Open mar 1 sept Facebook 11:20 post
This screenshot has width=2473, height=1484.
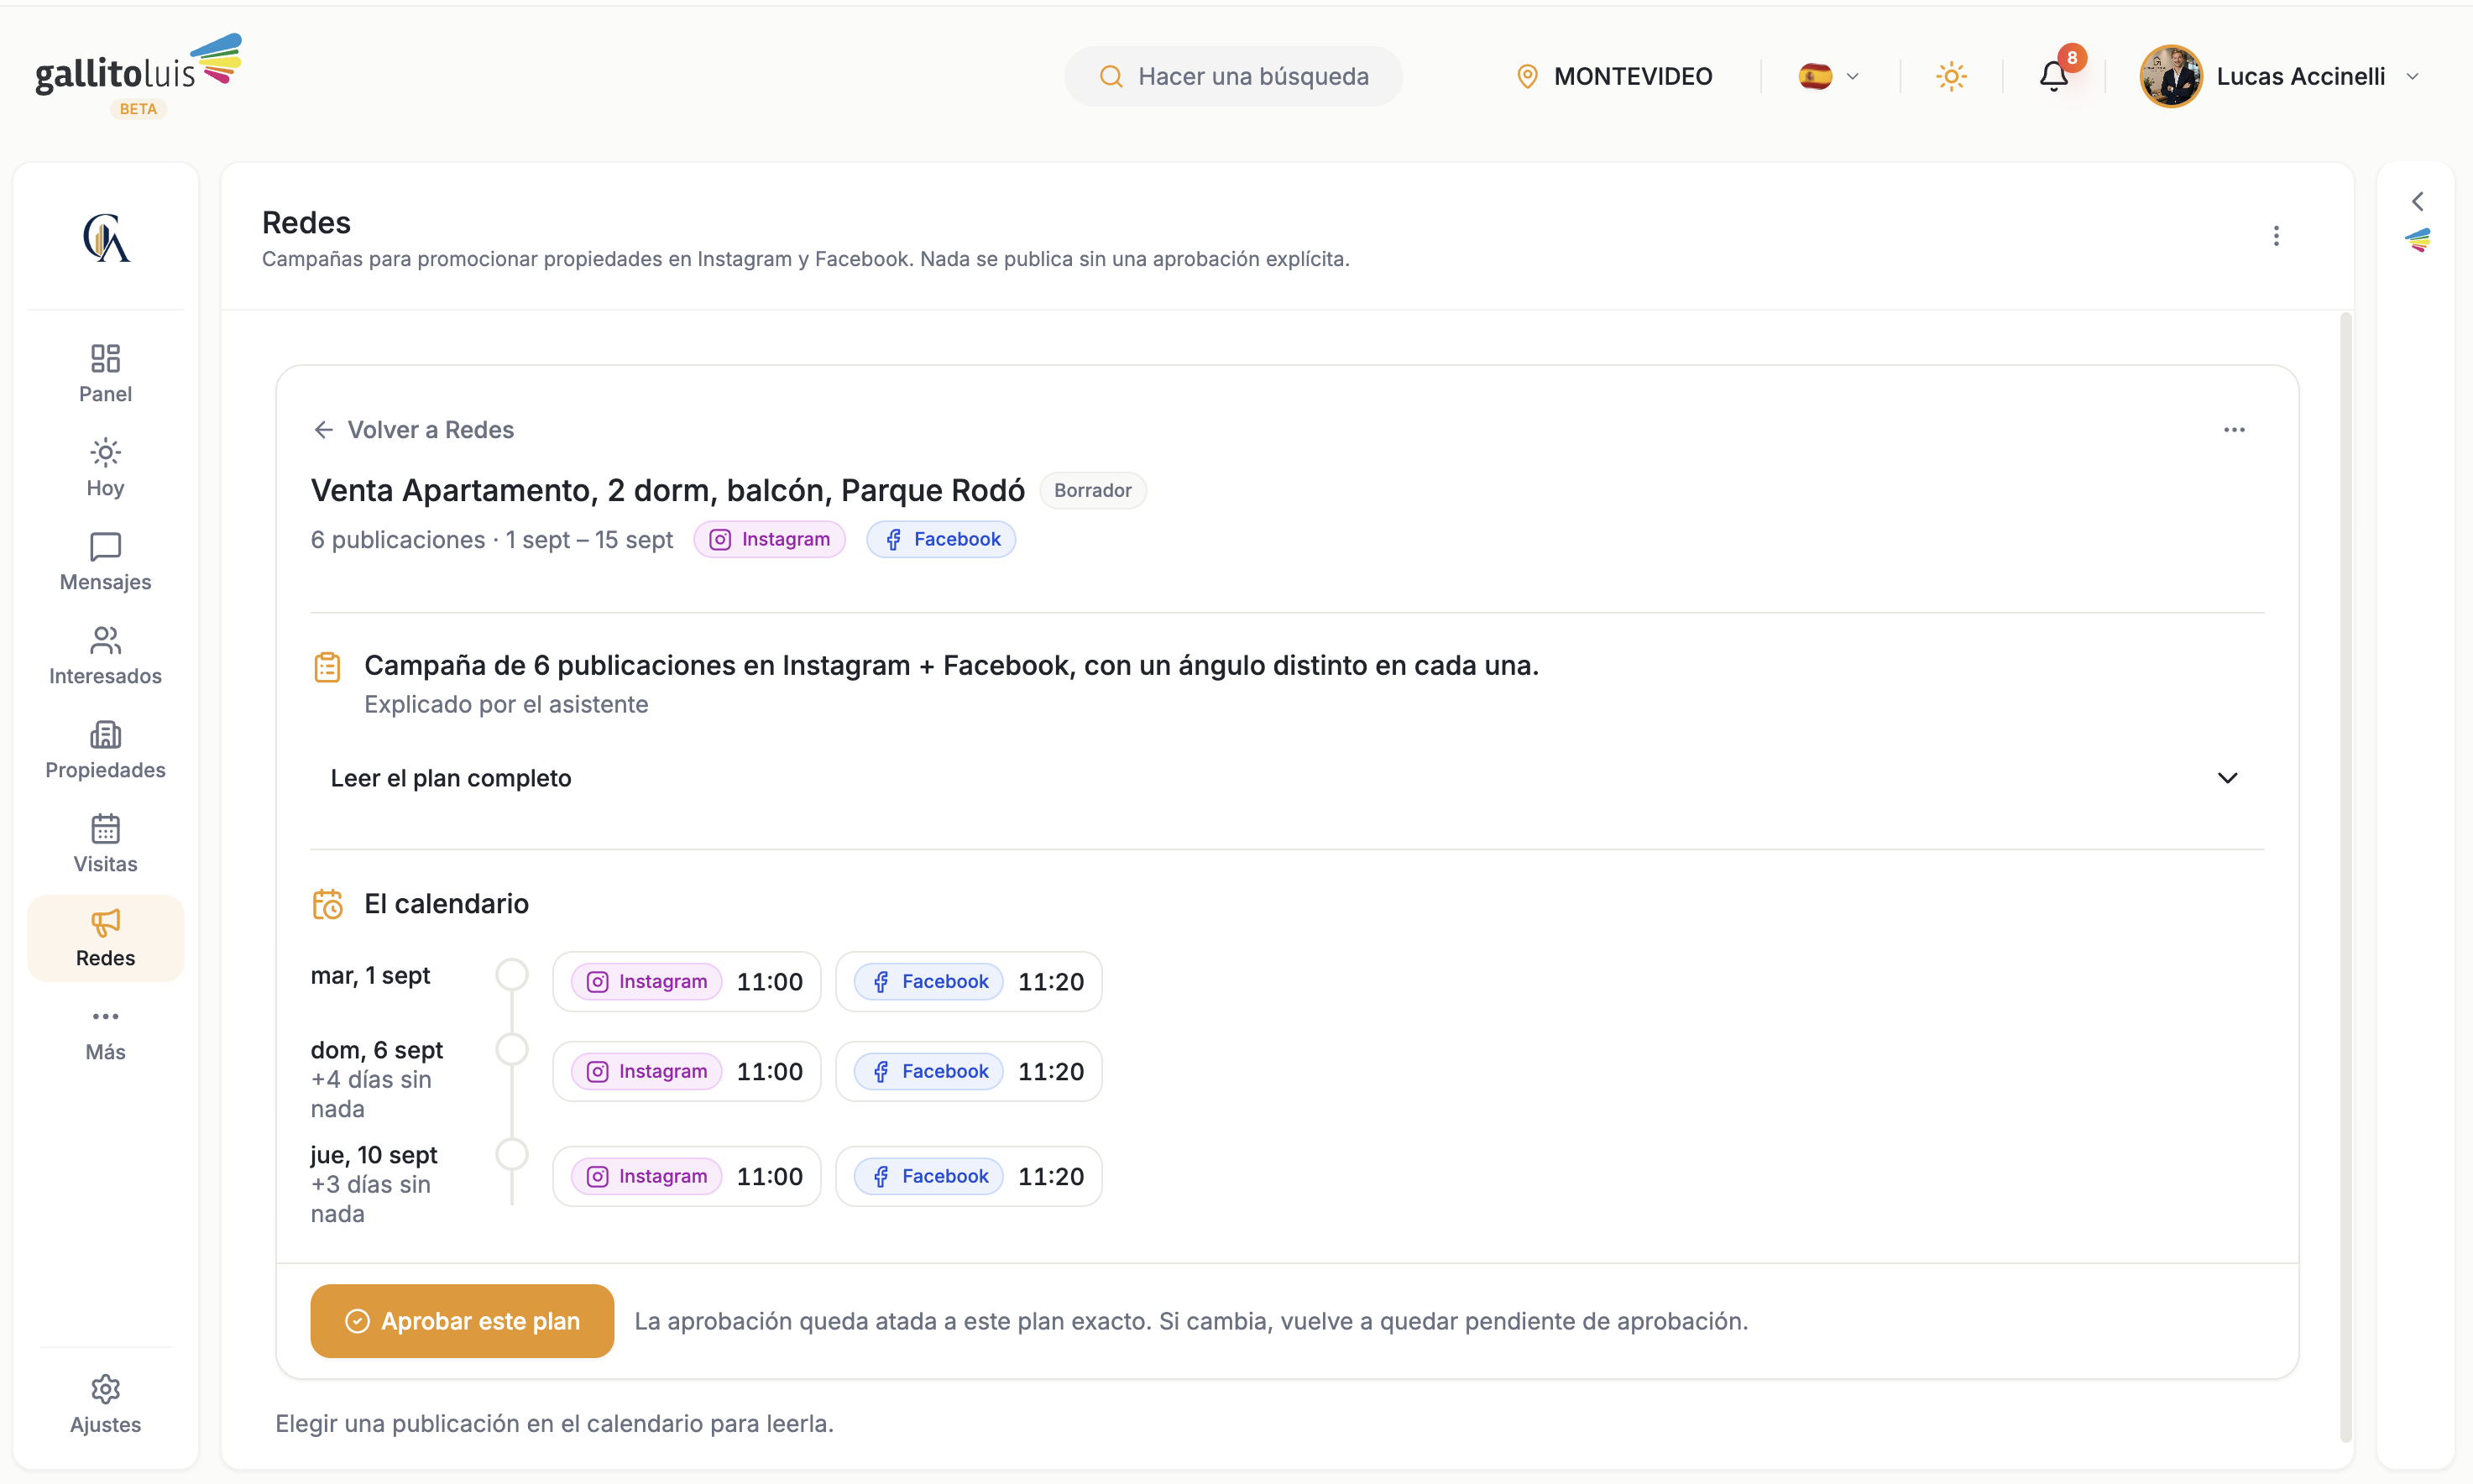968,981
